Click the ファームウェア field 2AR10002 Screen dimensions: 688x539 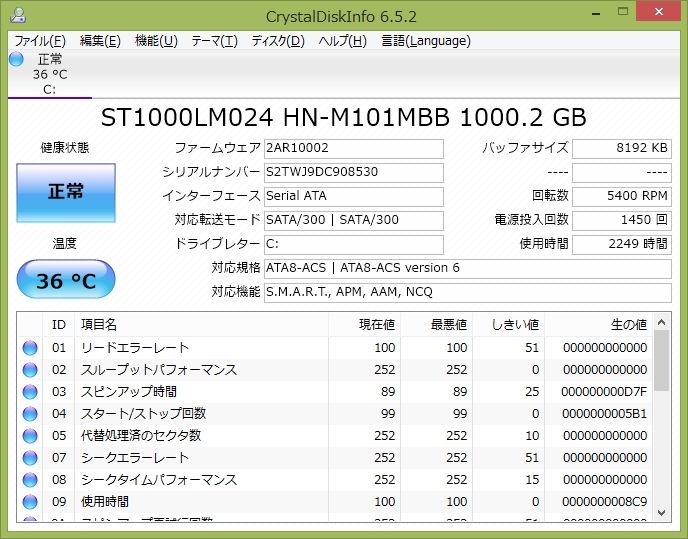coord(354,148)
